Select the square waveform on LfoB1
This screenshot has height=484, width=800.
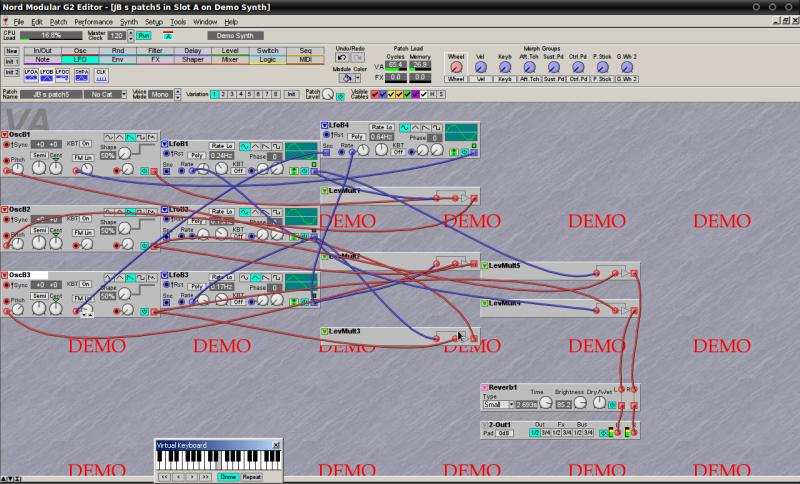(277, 147)
